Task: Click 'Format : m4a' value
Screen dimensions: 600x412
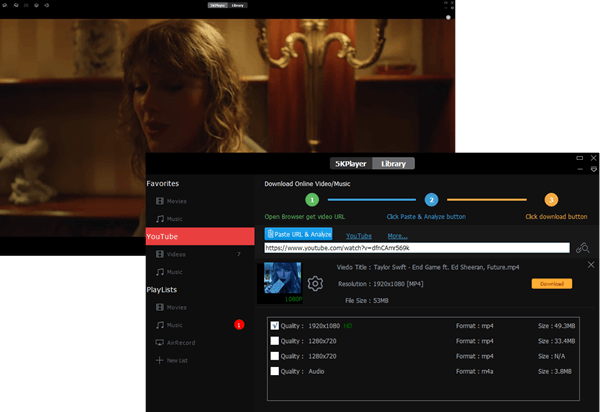Action: click(x=474, y=371)
